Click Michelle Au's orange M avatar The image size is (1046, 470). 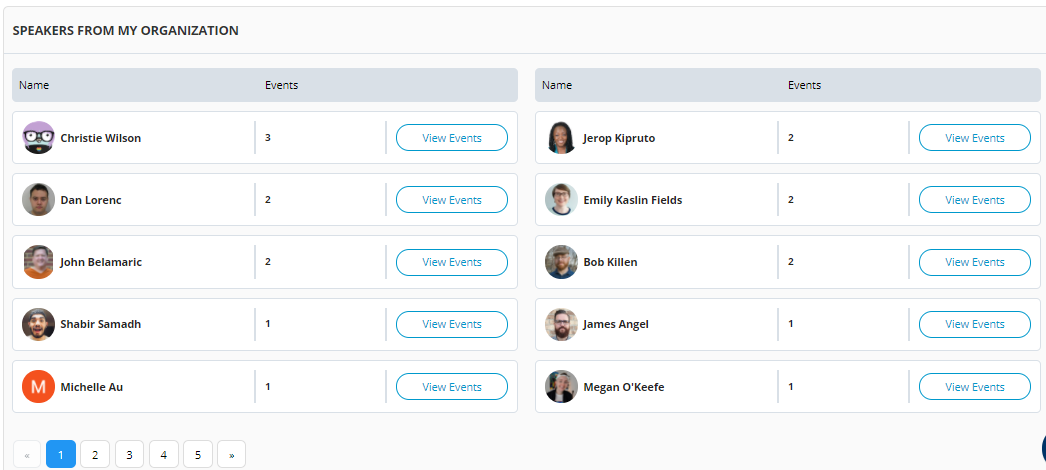(x=38, y=387)
